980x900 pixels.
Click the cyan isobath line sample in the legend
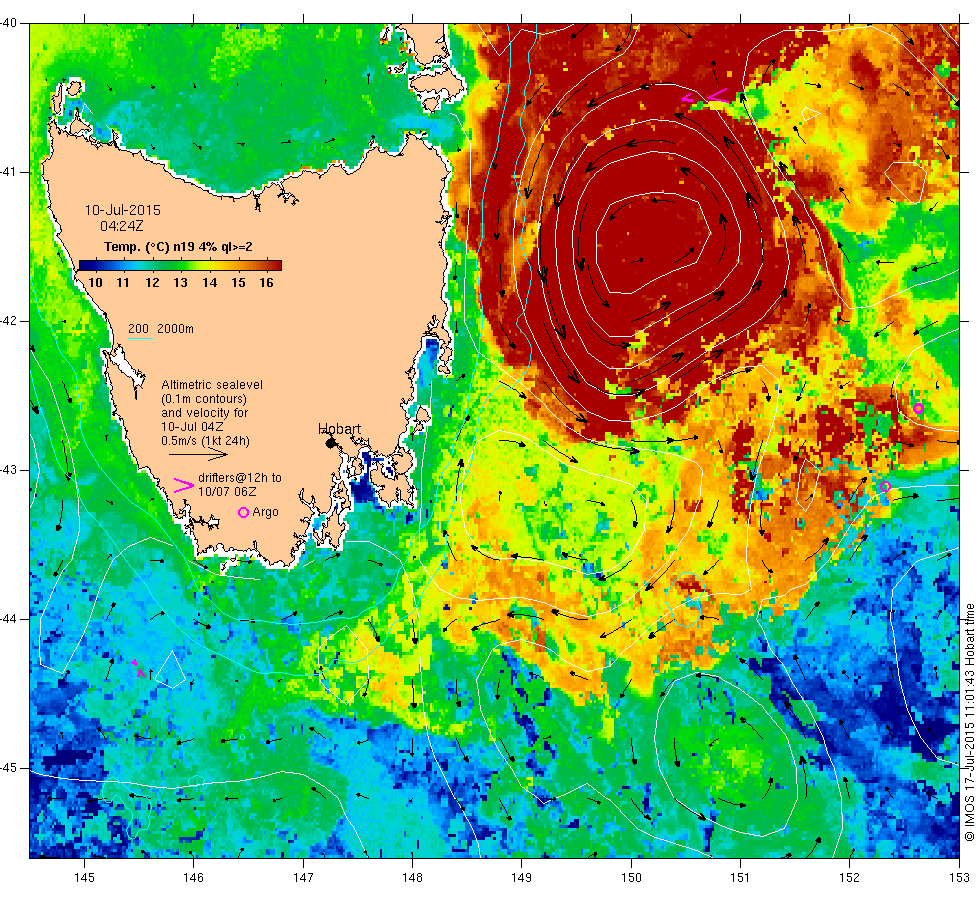pos(140,339)
